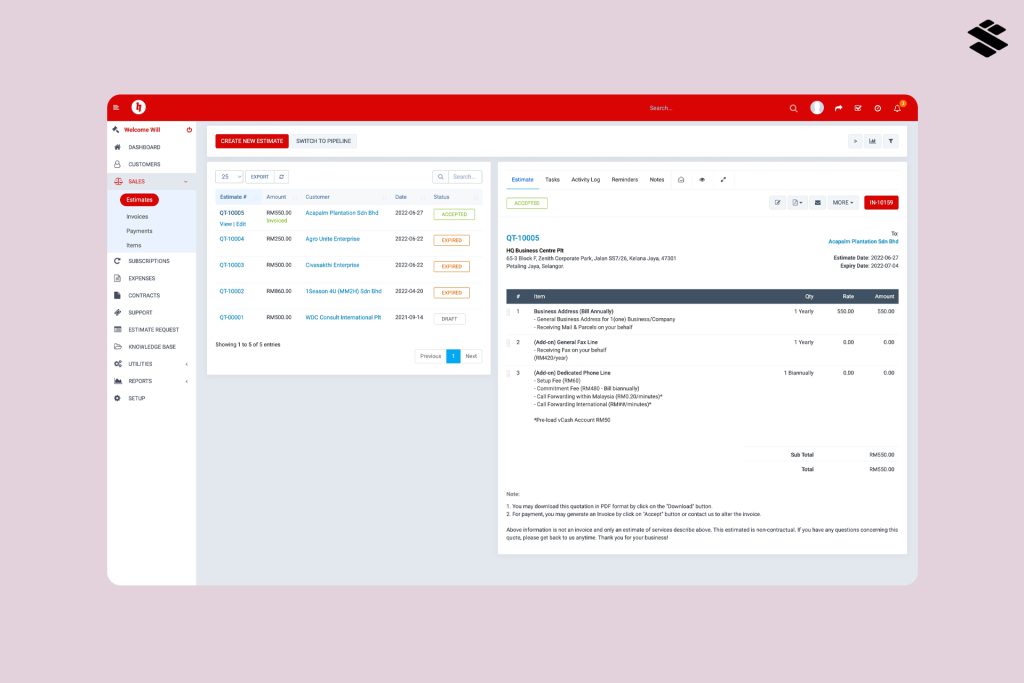1024x683 pixels.
Task: Switch to the Activity Log tab
Action: coord(585,180)
